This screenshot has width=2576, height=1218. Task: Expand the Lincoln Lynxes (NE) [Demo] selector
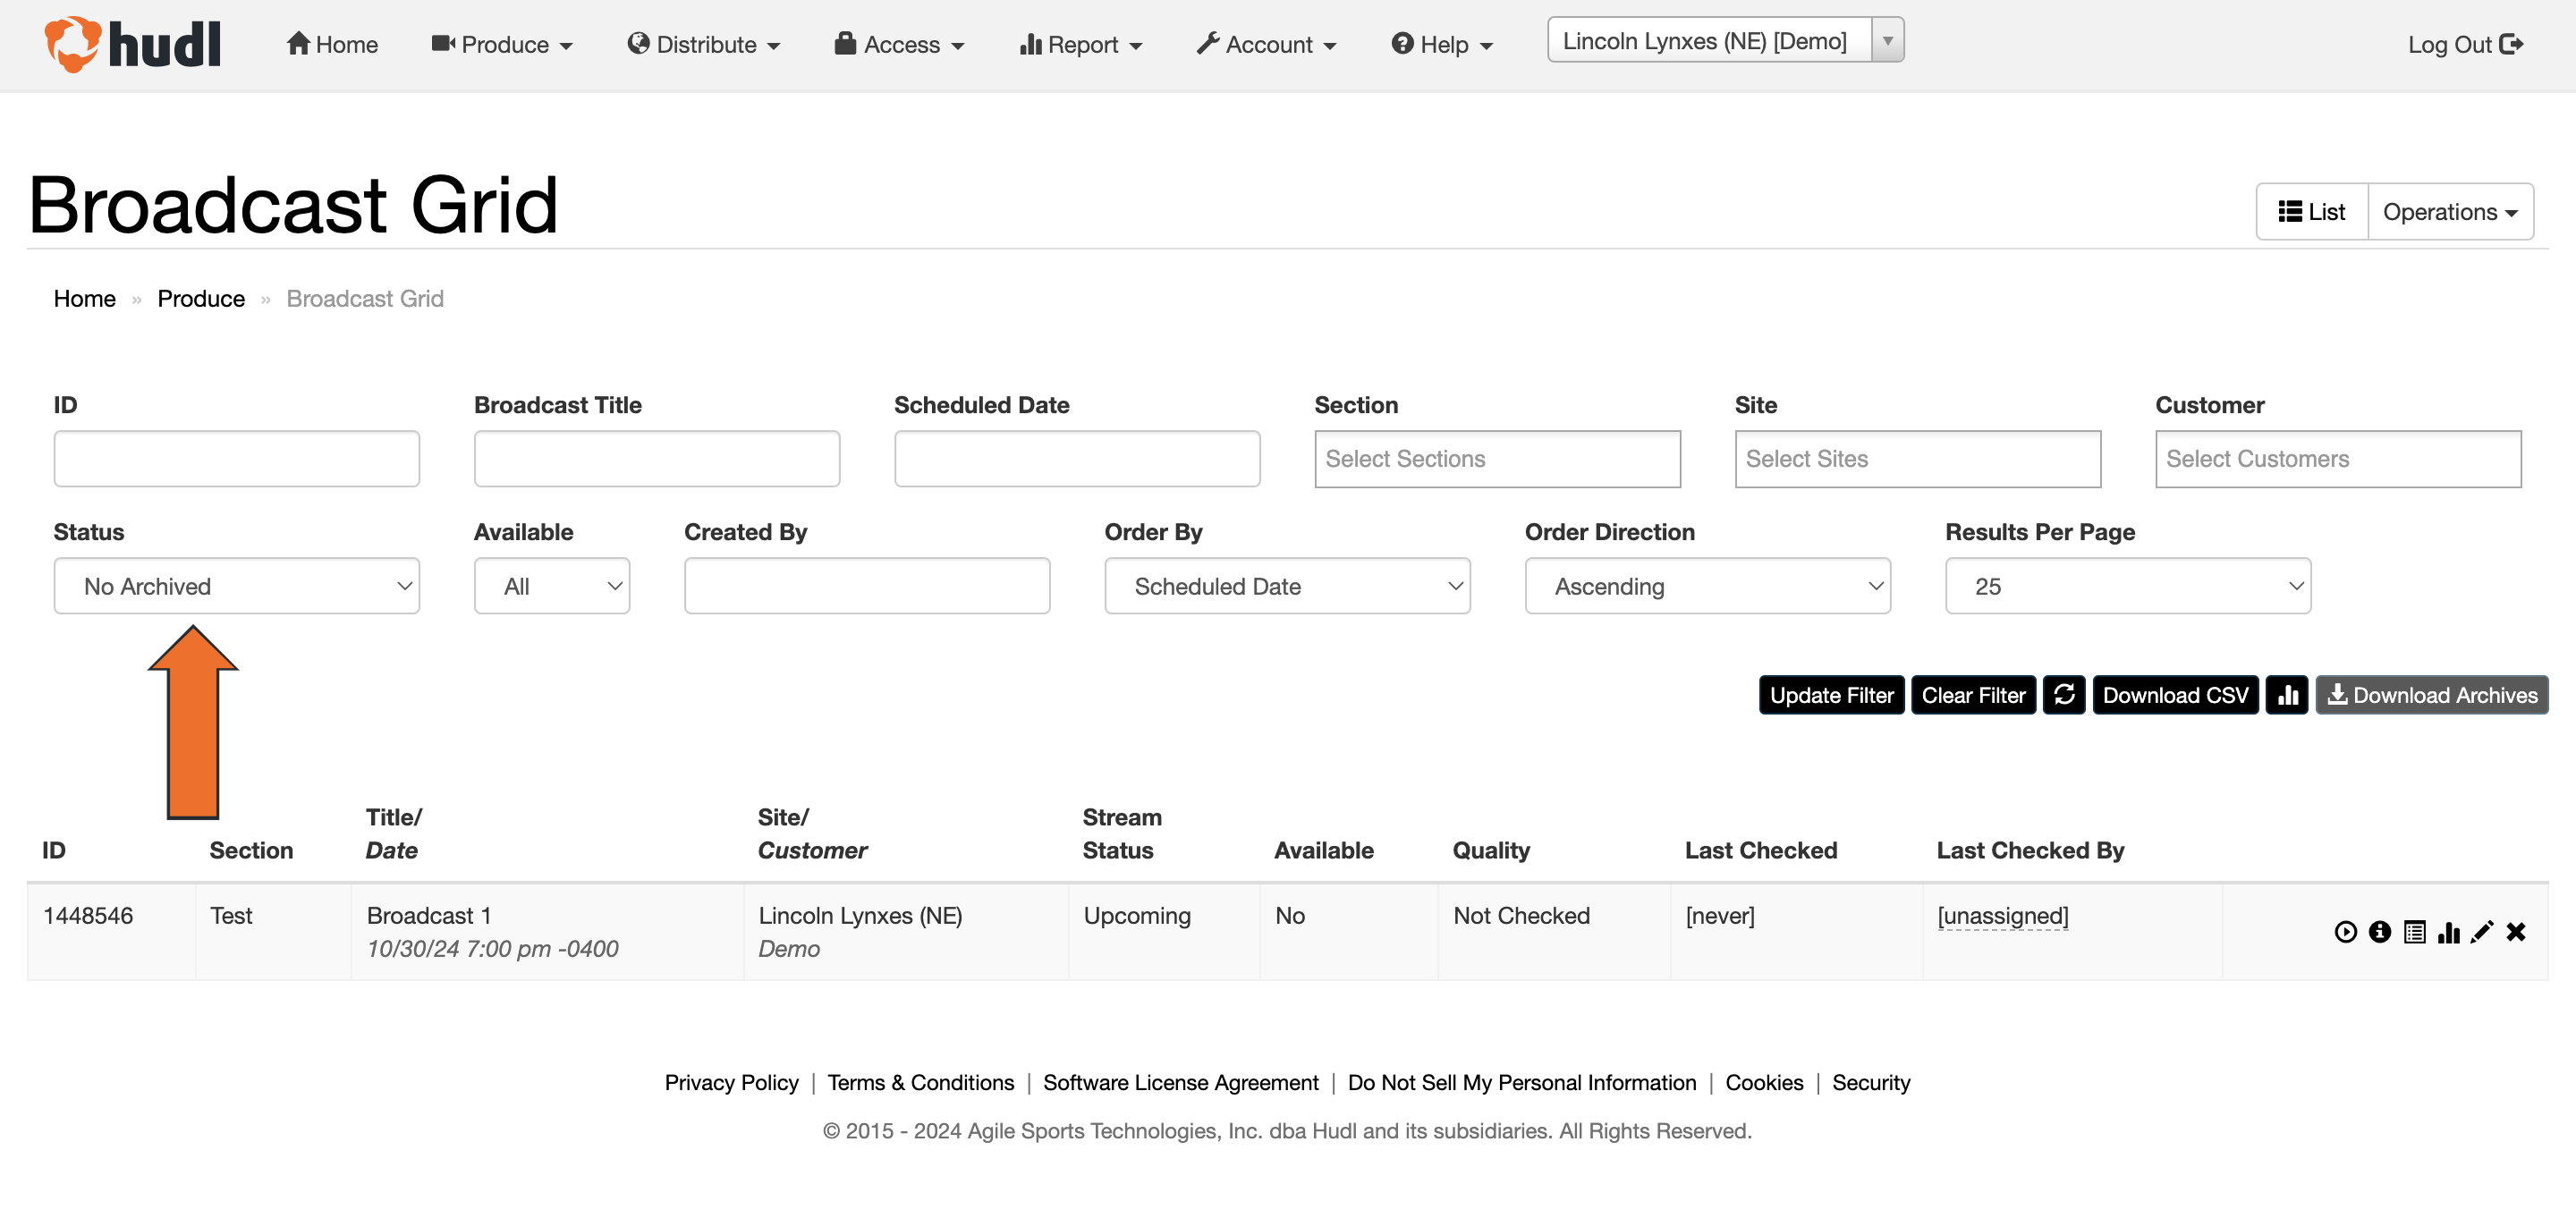pyautogui.click(x=1726, y=41)
